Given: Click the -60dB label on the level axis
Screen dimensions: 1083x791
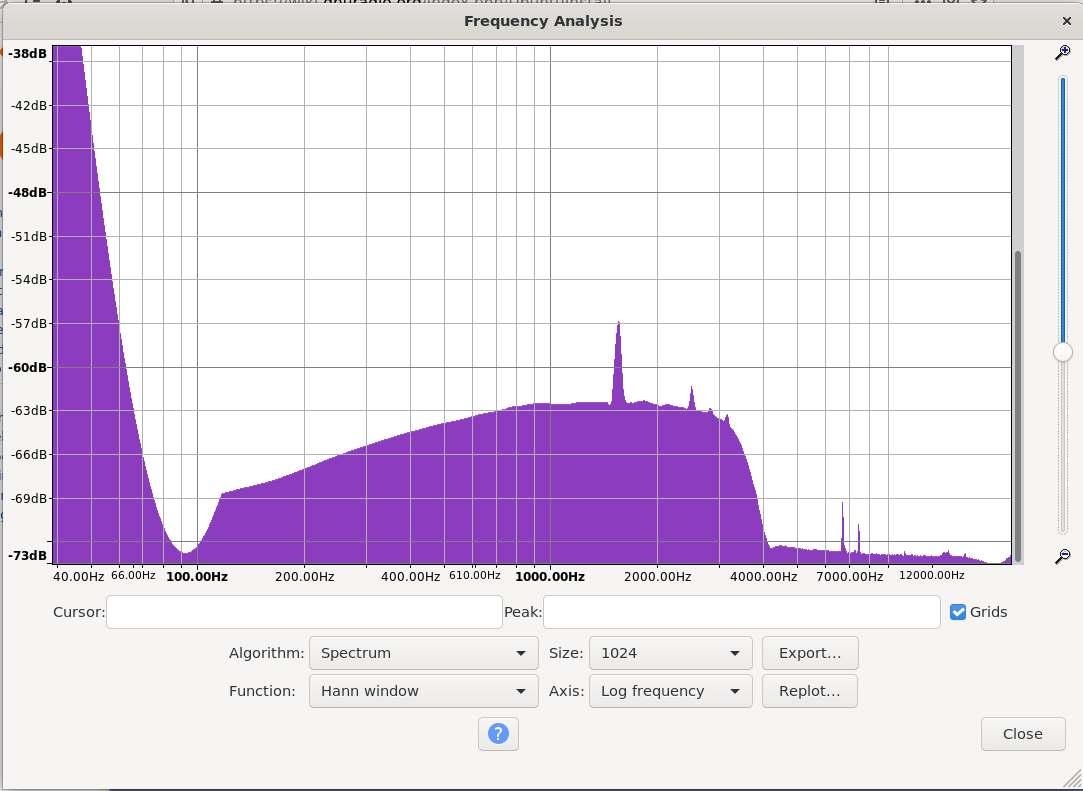Looking at the screenshot, I should point(28,367).
